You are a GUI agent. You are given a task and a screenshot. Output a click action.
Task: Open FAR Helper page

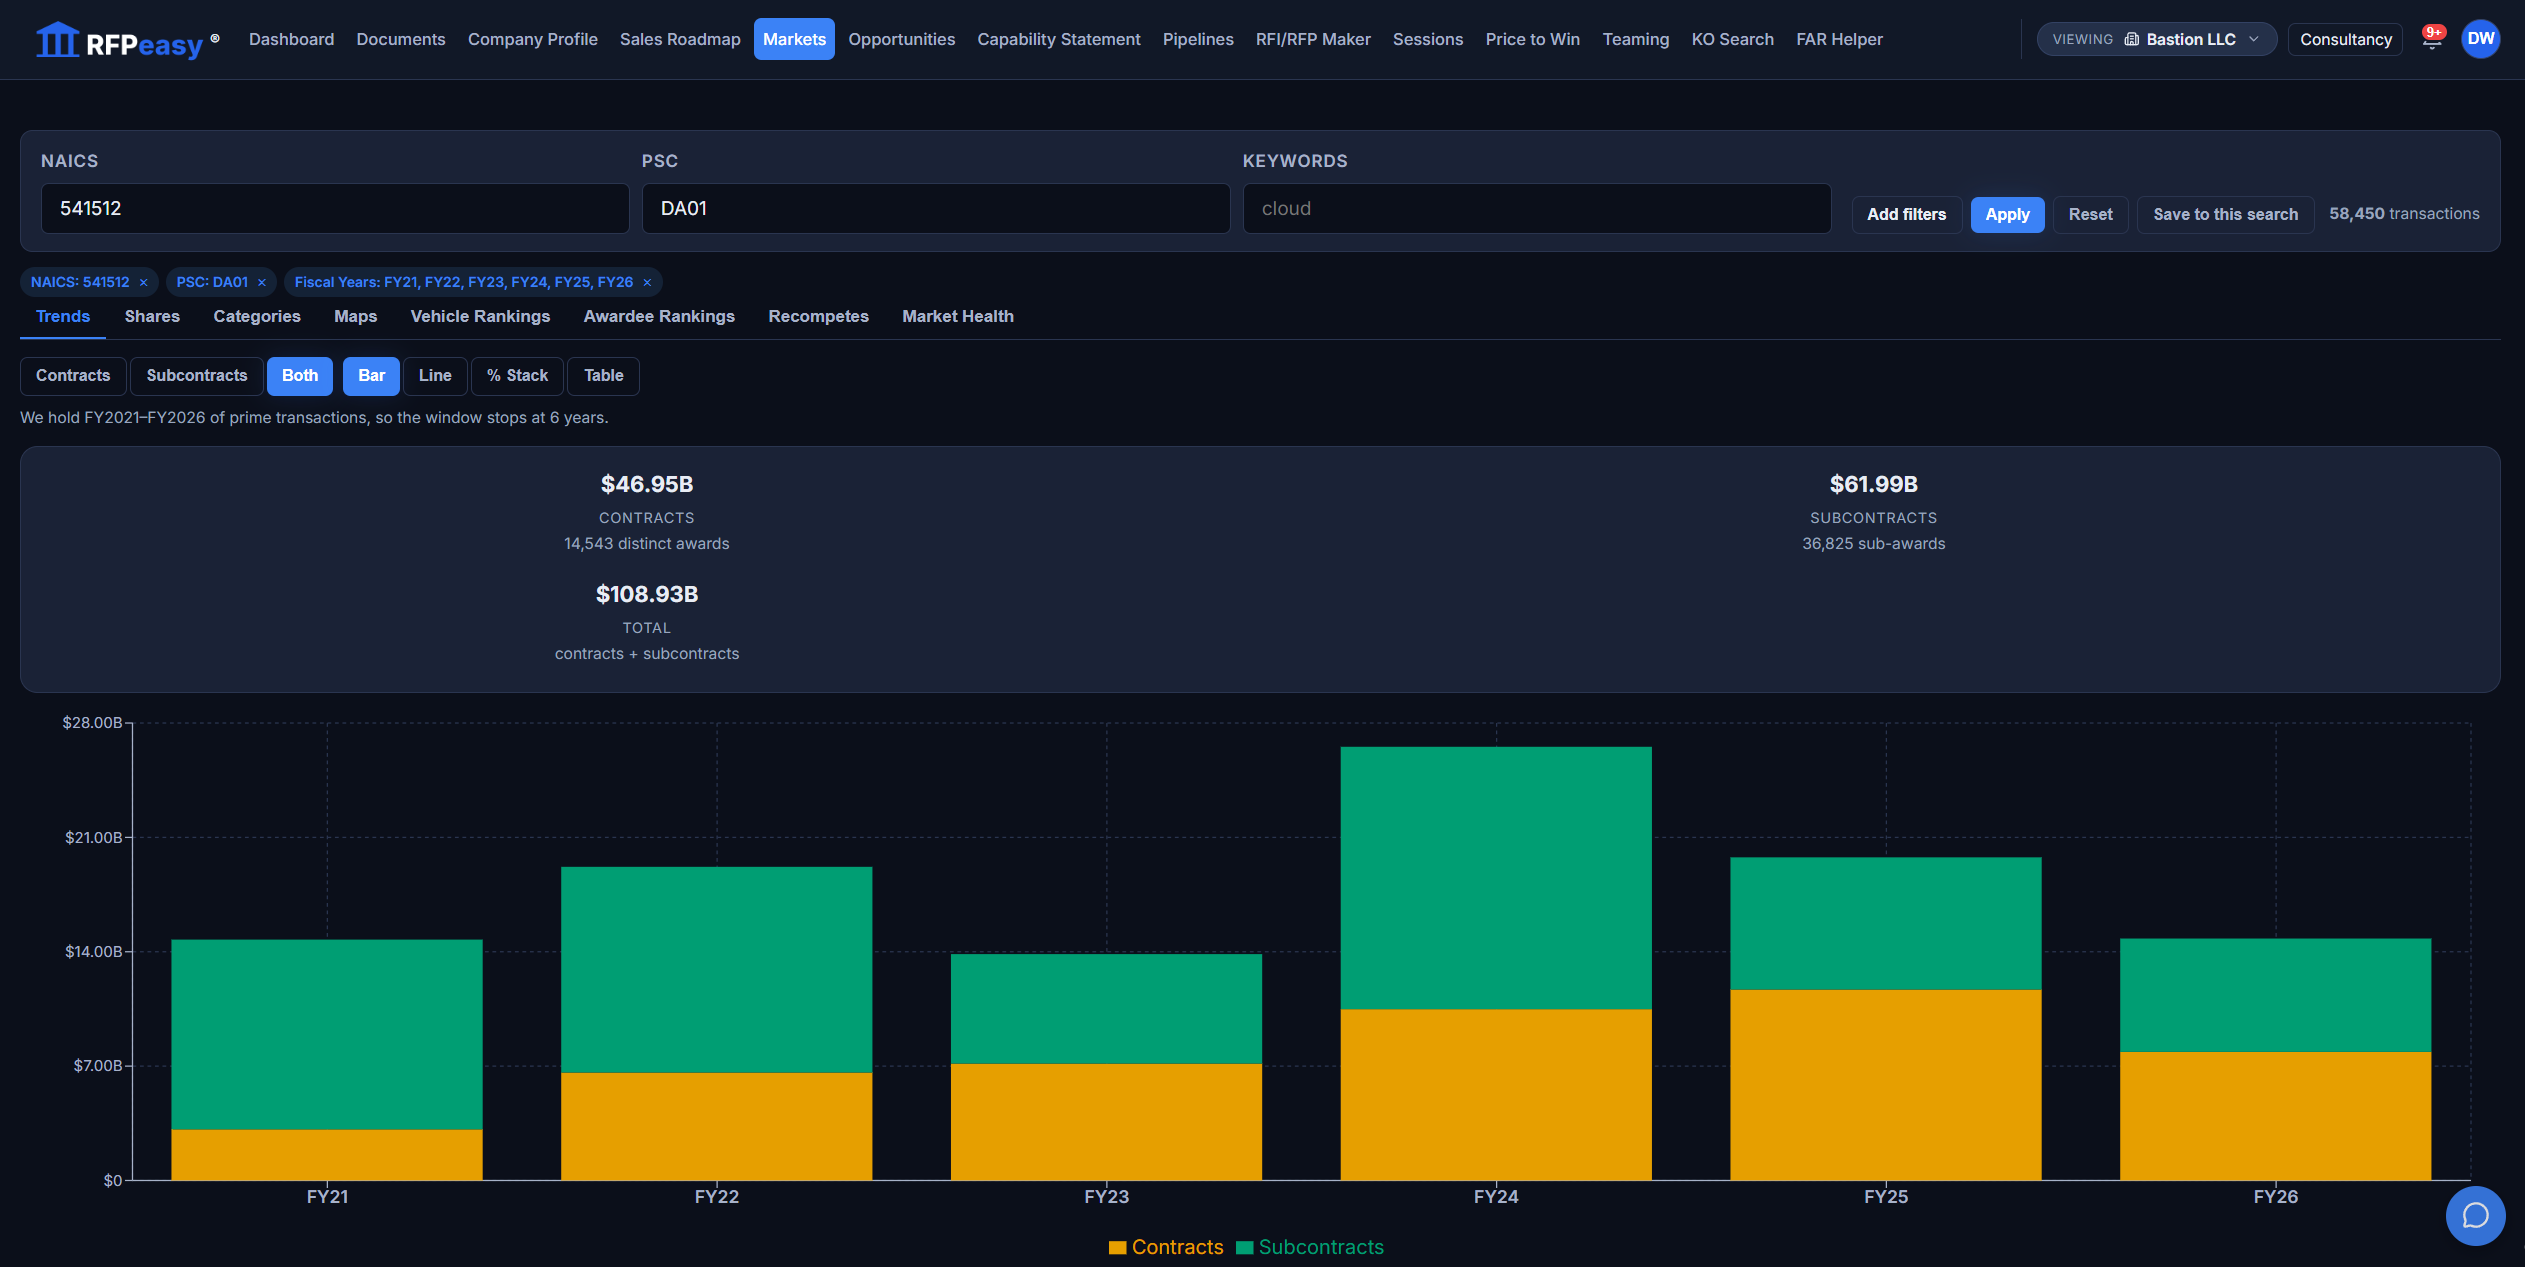pos(1839,39)
